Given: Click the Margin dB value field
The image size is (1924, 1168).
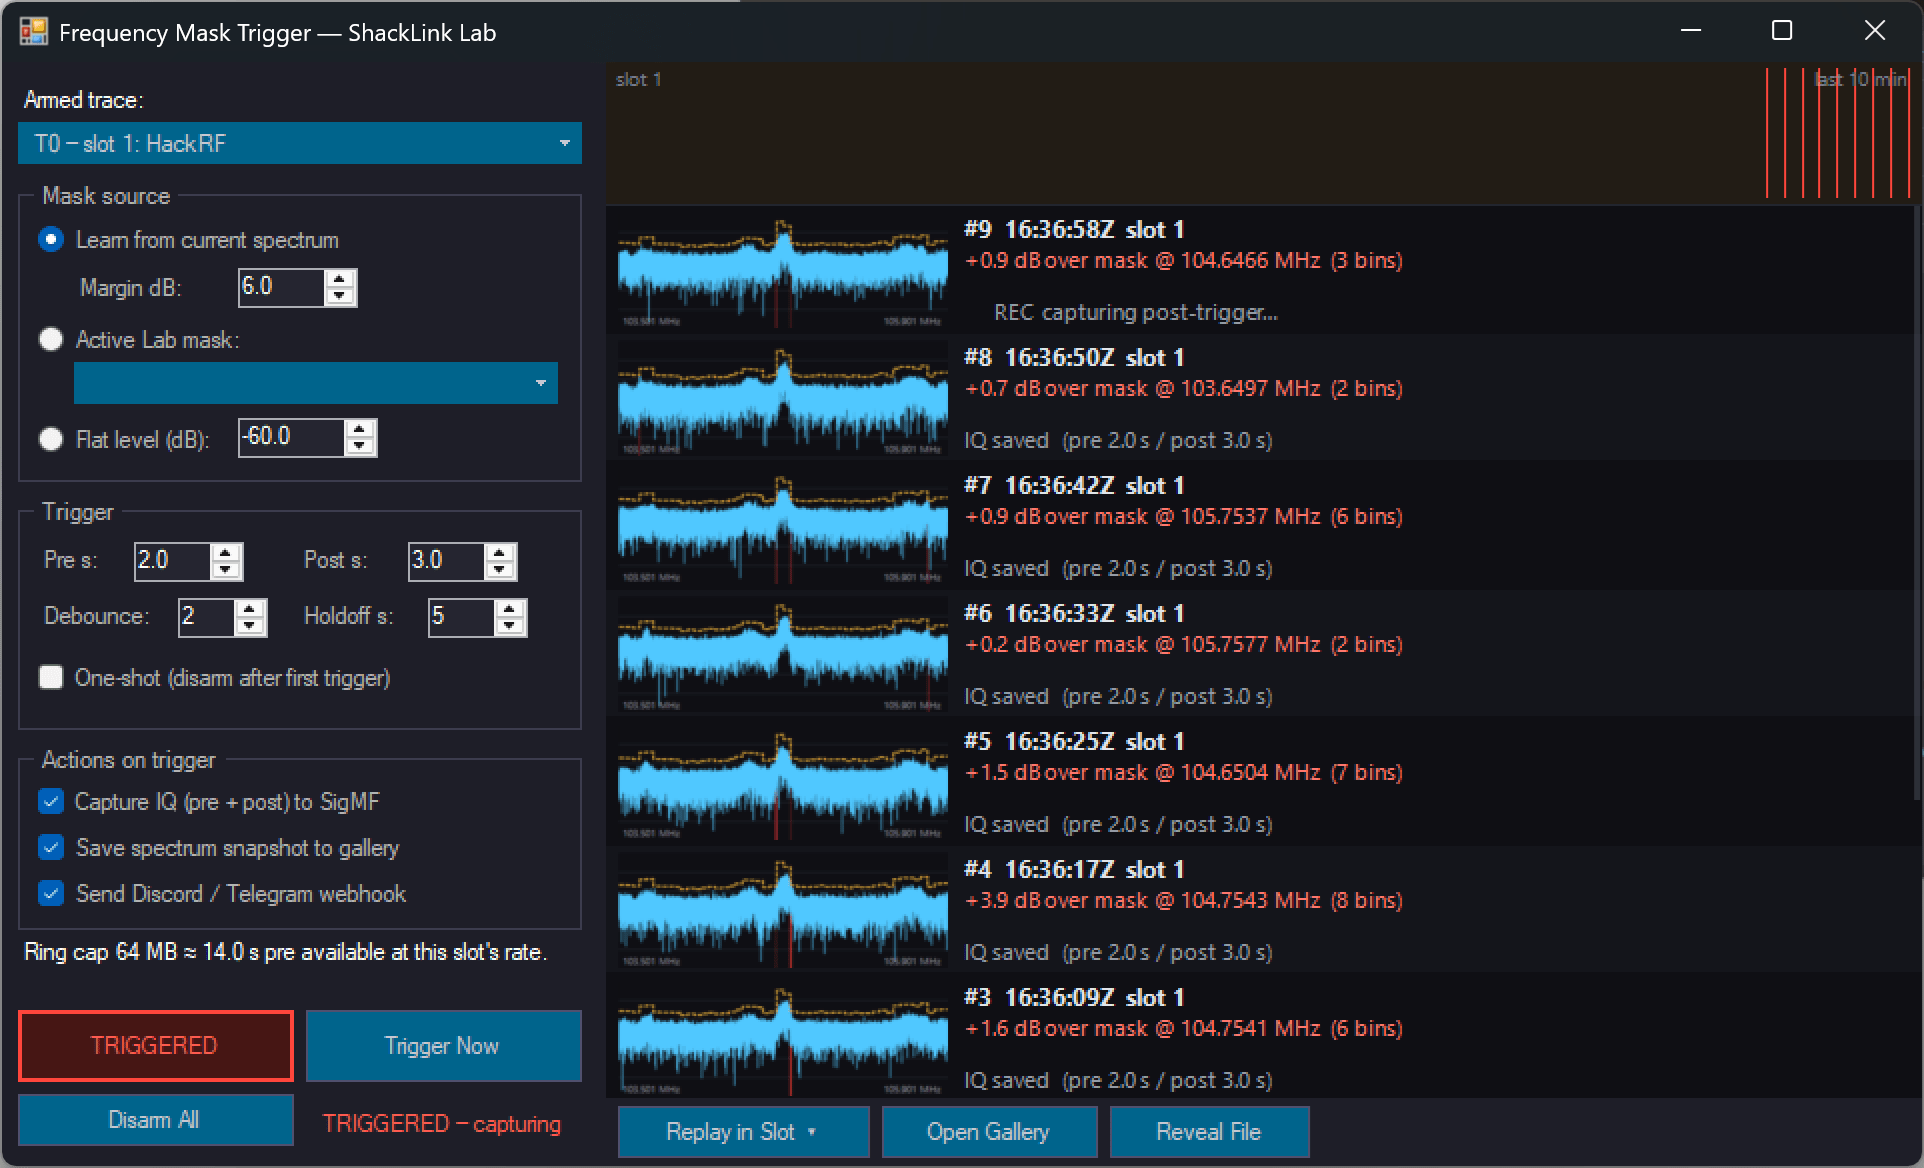Looking at the screenshot, I should (x=282, y=287).
